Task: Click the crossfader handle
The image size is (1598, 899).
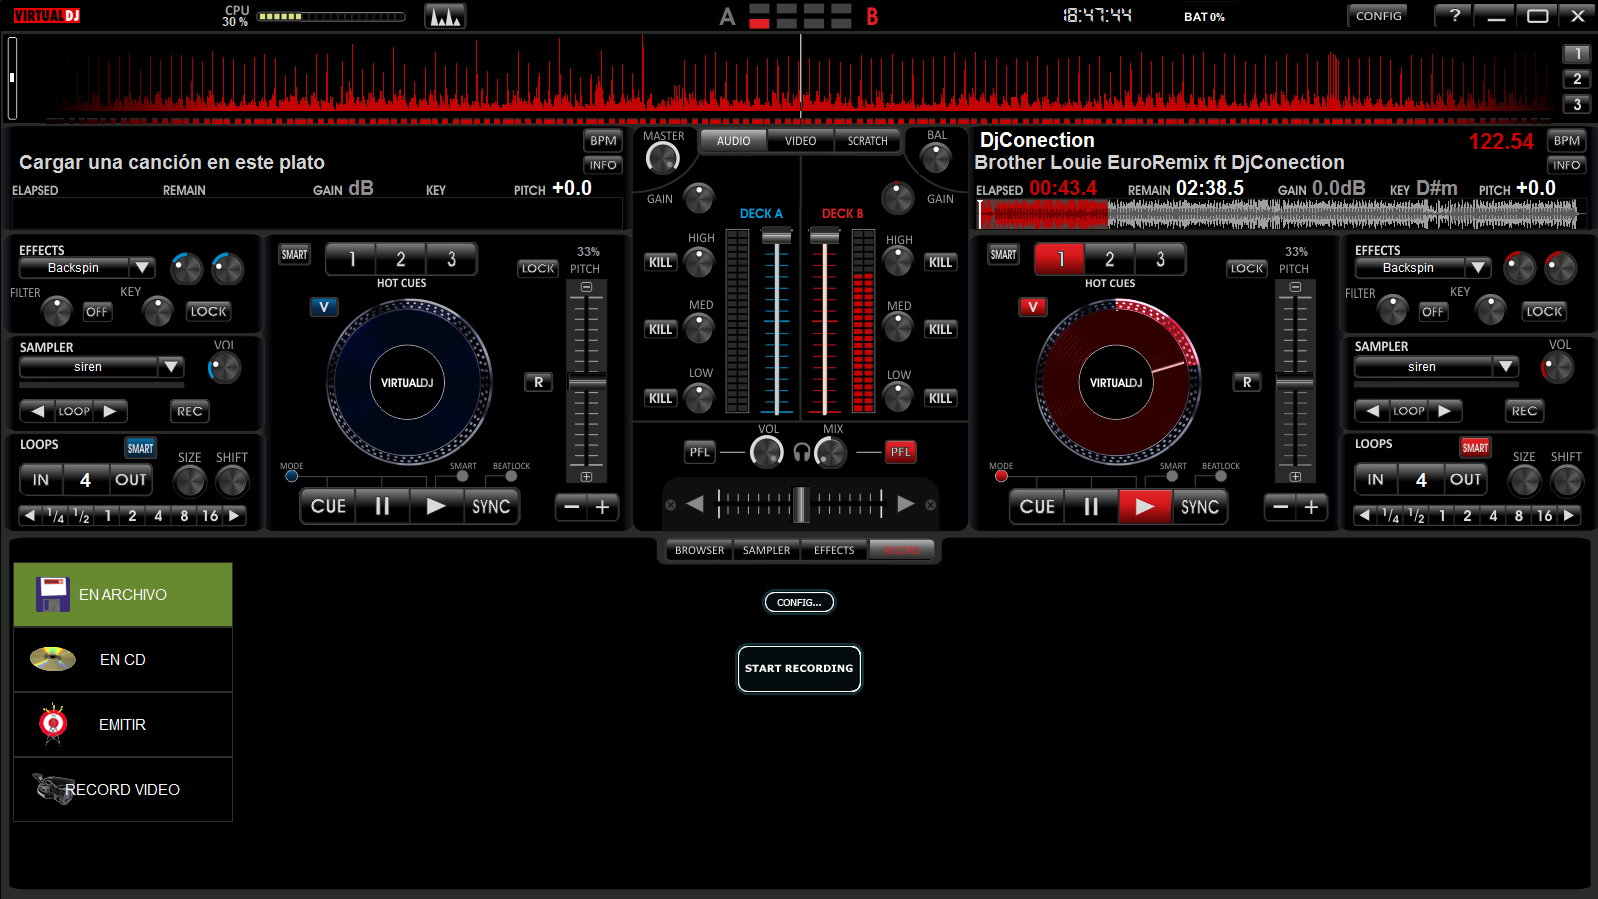Action: point(800,504)
